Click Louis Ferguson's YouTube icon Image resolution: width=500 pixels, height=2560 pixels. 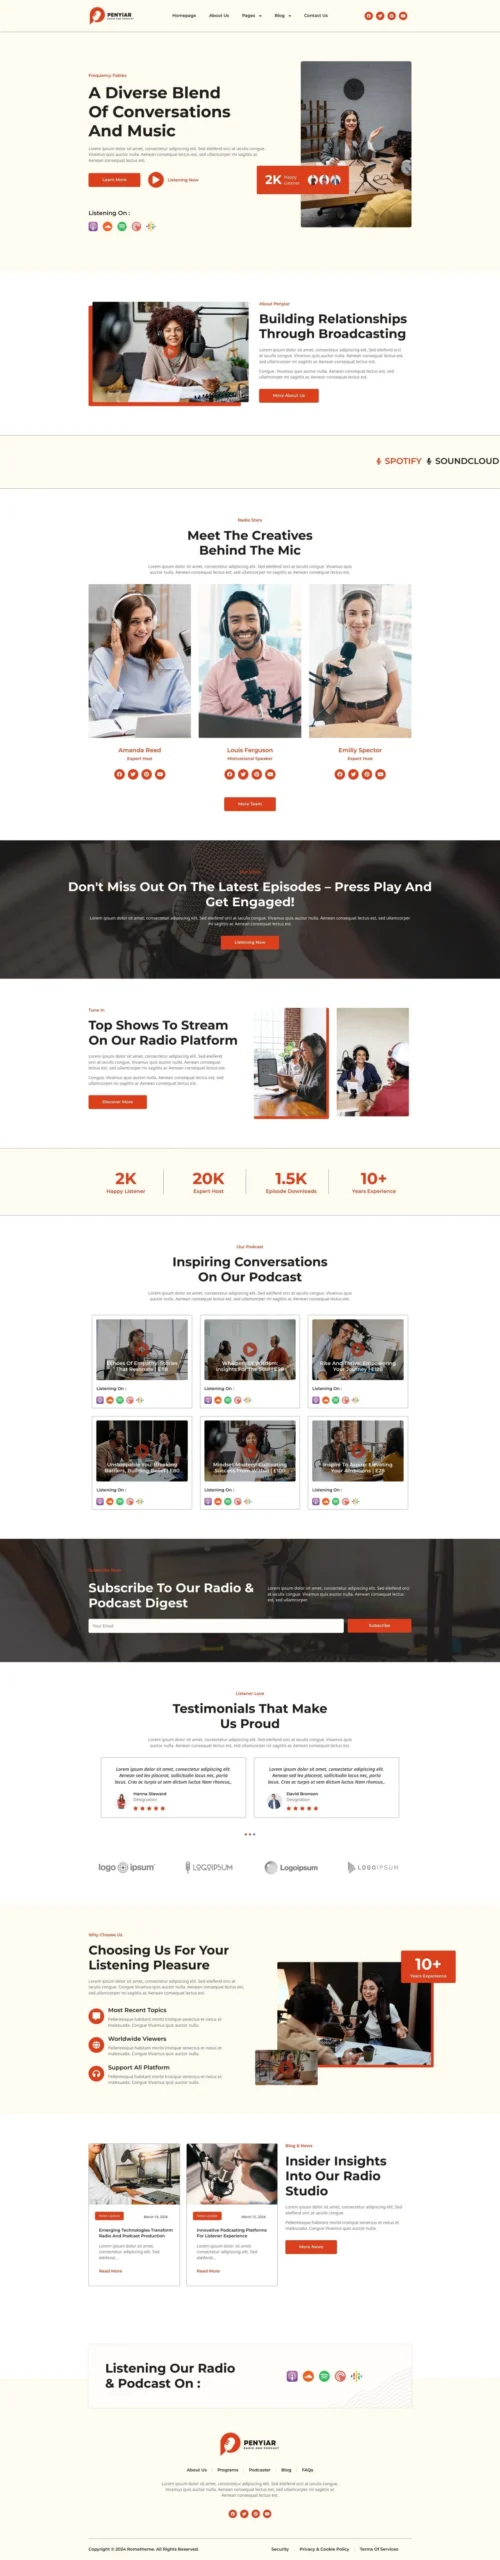click(270, 774)
